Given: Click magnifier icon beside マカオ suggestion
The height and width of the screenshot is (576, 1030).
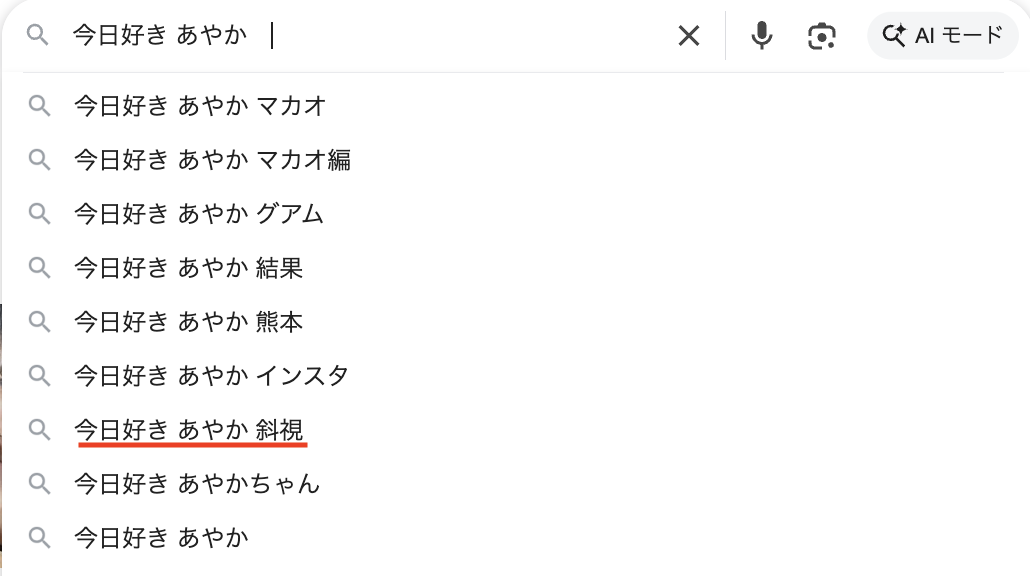Looking at the screenshot, I should [39, 106].
